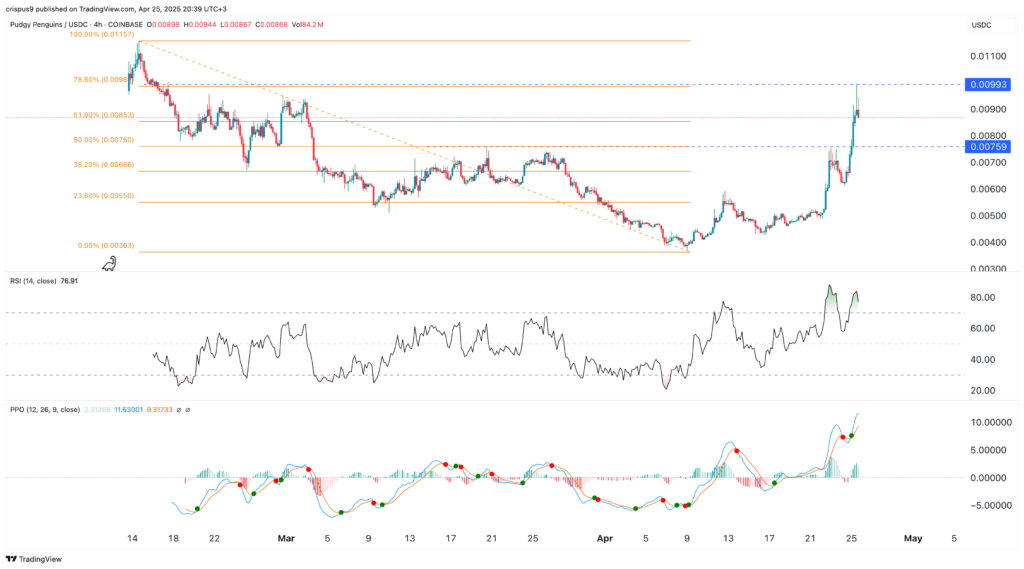Click the dinosaur icon on the chart

tap(109, 263)
